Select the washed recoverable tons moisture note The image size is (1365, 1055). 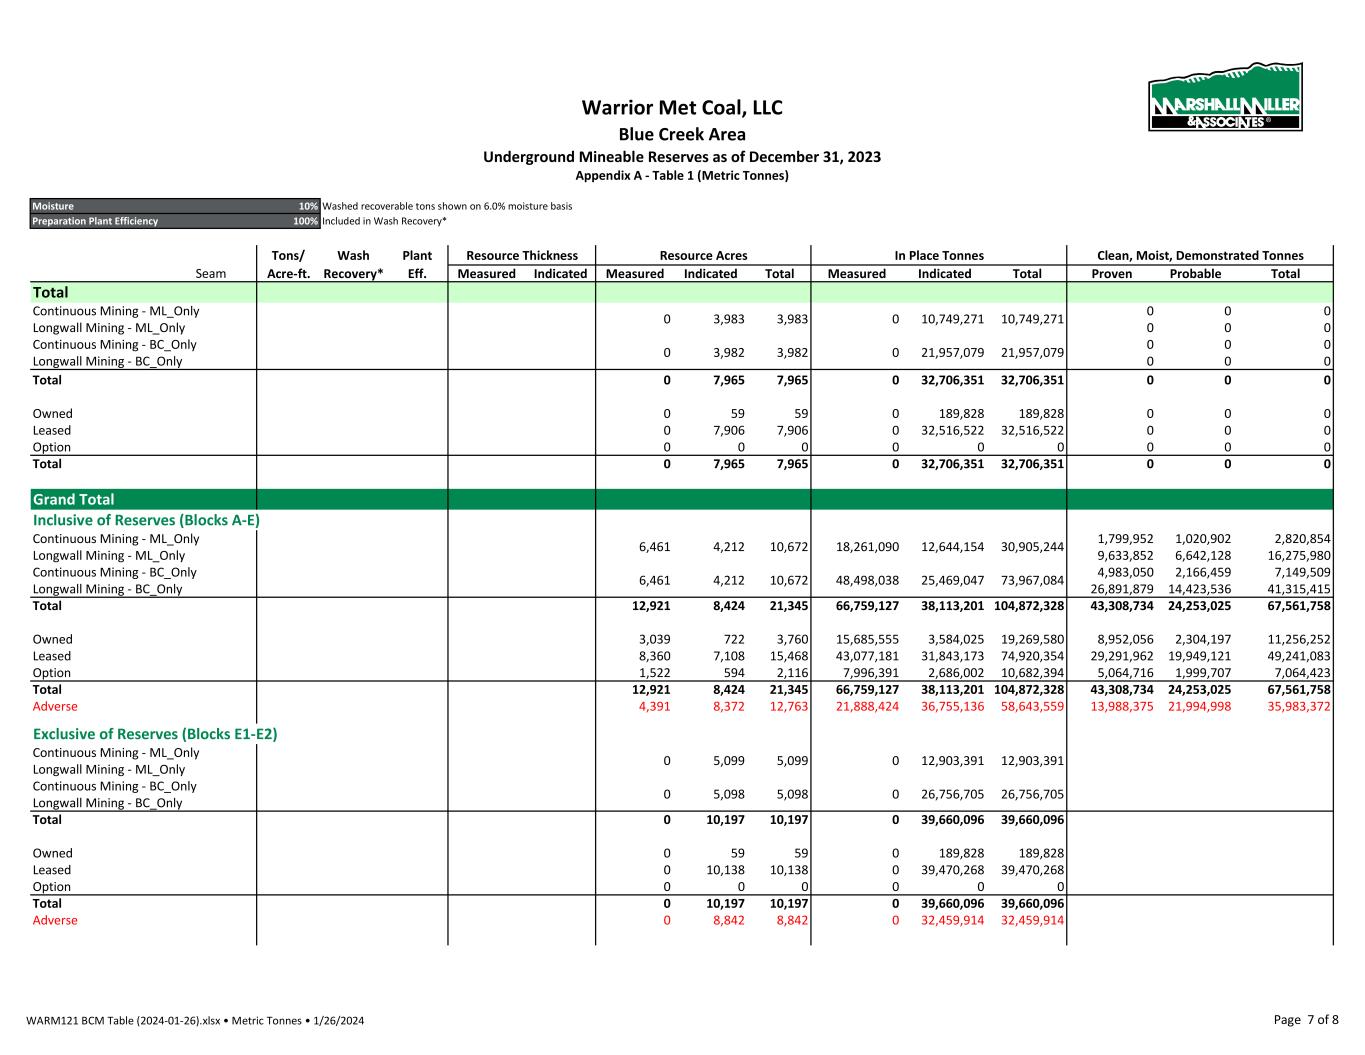(x=447, y=206)
